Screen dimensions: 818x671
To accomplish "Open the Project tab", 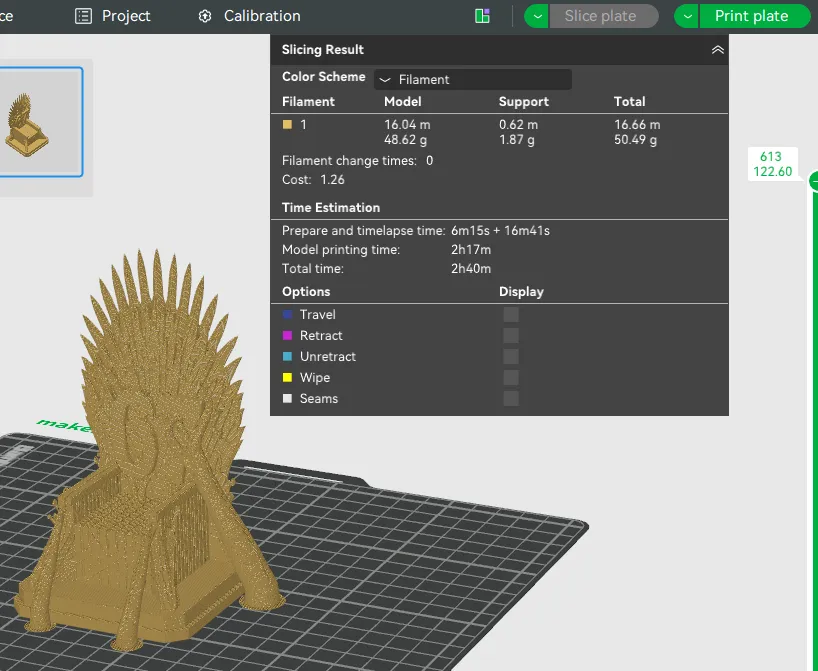I will [x=113, y=16].
